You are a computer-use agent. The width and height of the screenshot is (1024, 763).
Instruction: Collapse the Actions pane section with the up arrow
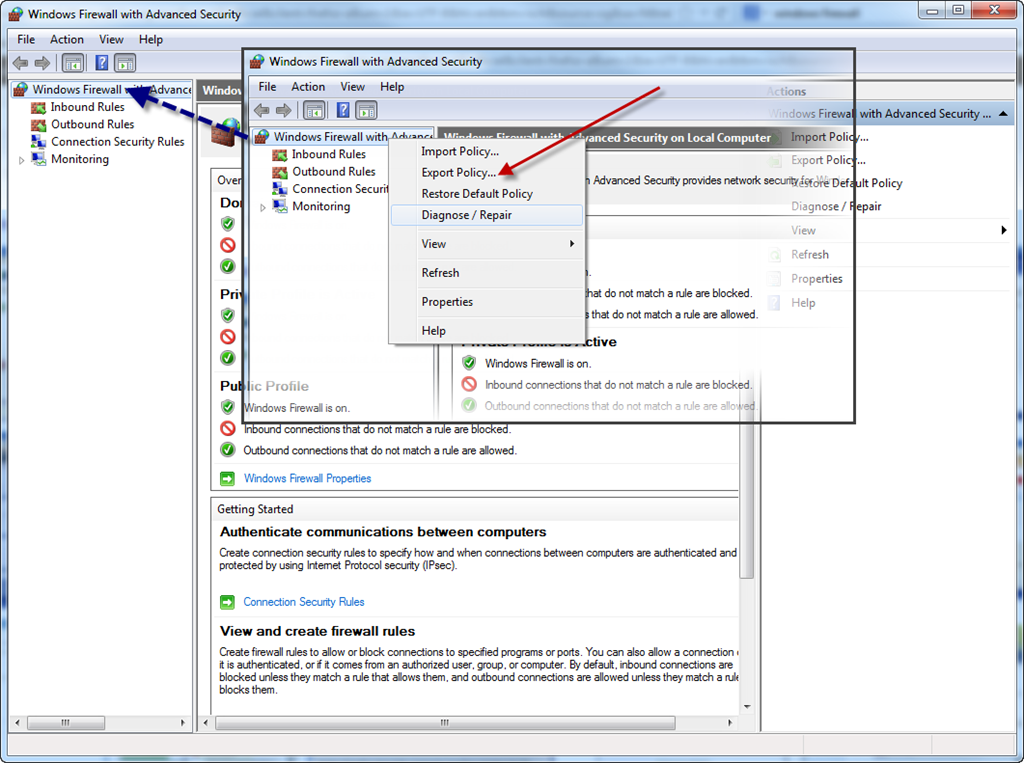coord(1004,114)
